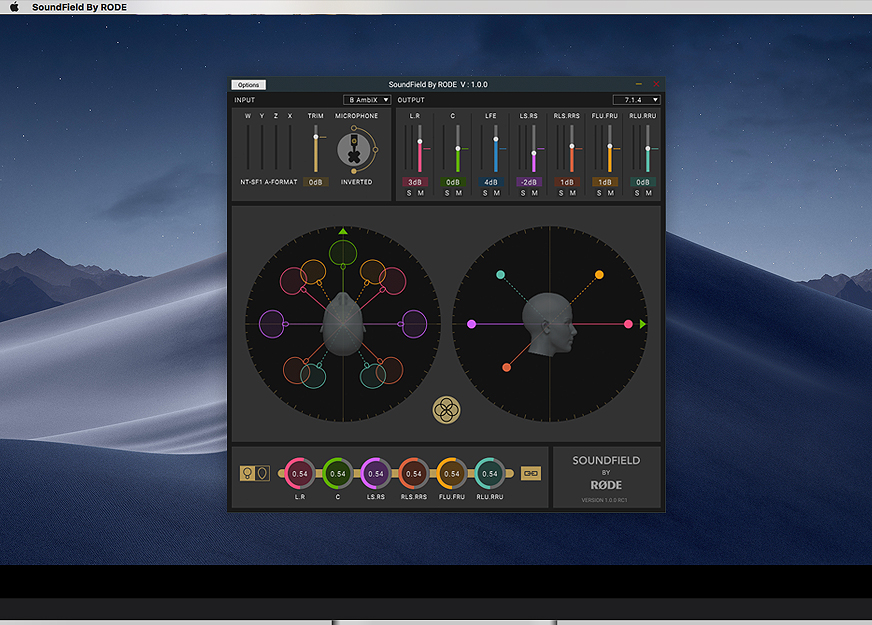Open the 7.1.4 output format dropdown

[x=636, y=100]
